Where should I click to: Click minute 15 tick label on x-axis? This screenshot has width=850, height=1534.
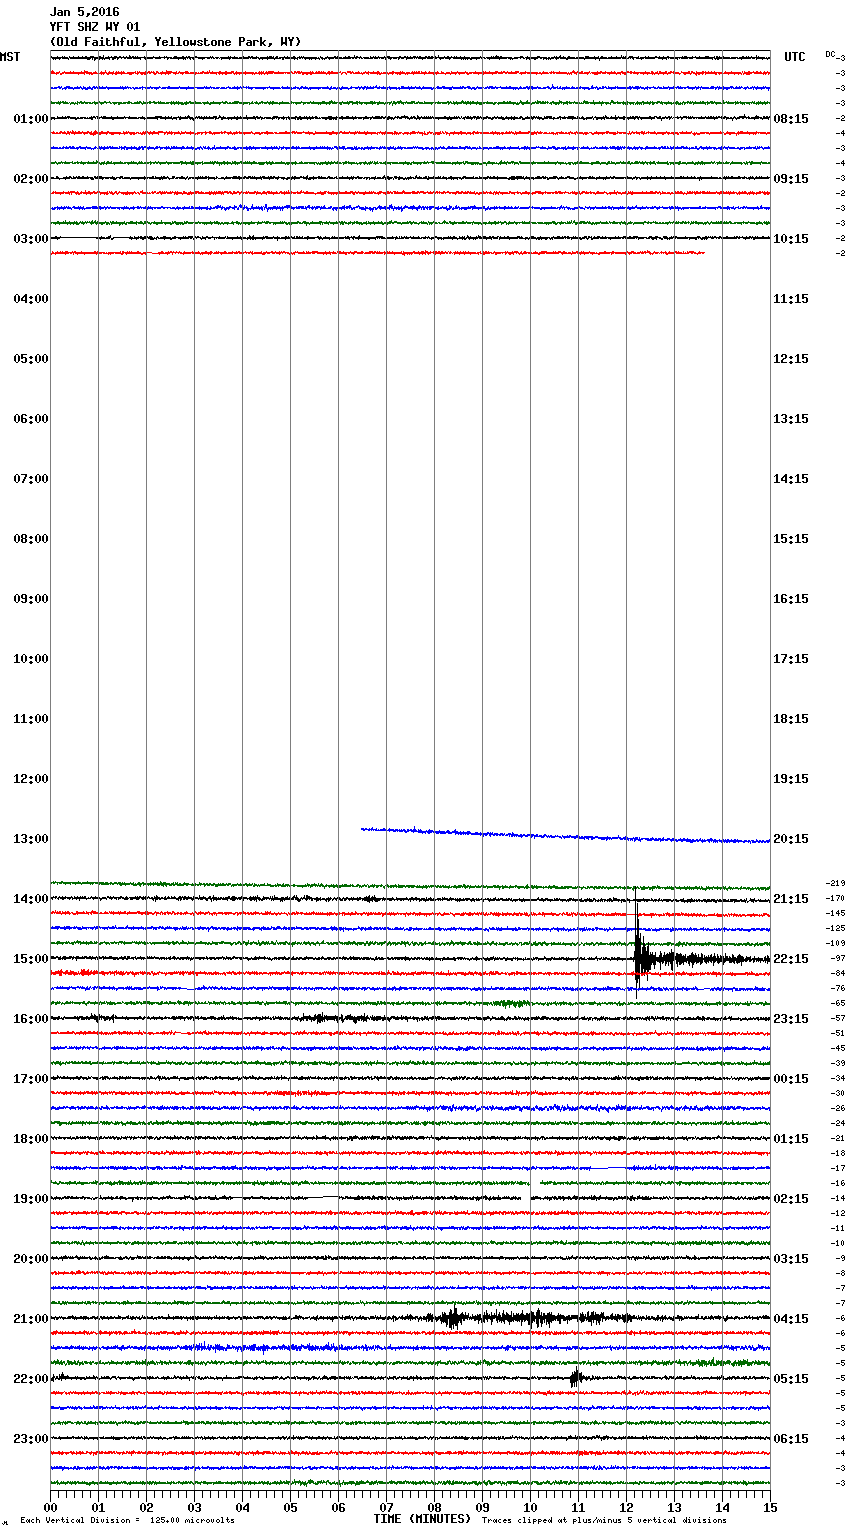coord(770,1507)
